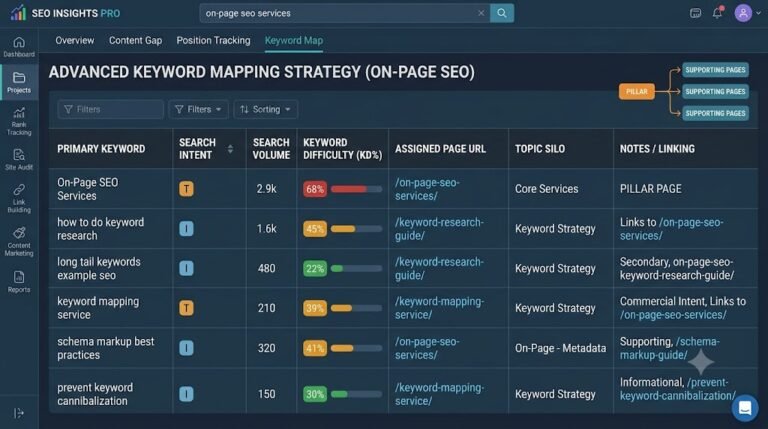The height and width of the screenshot is (429, 768).
Task: Expand the account chevron next to avatar
Action: click(759, 13)
